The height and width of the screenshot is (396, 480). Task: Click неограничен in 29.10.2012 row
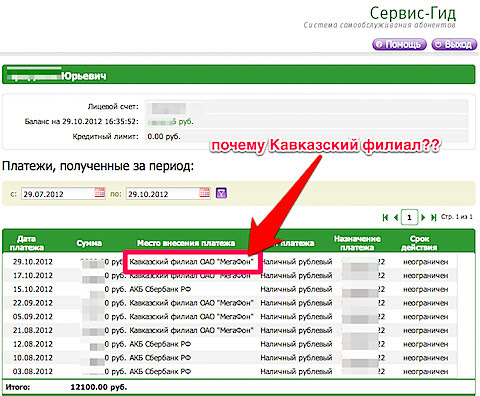coord(425,262)
